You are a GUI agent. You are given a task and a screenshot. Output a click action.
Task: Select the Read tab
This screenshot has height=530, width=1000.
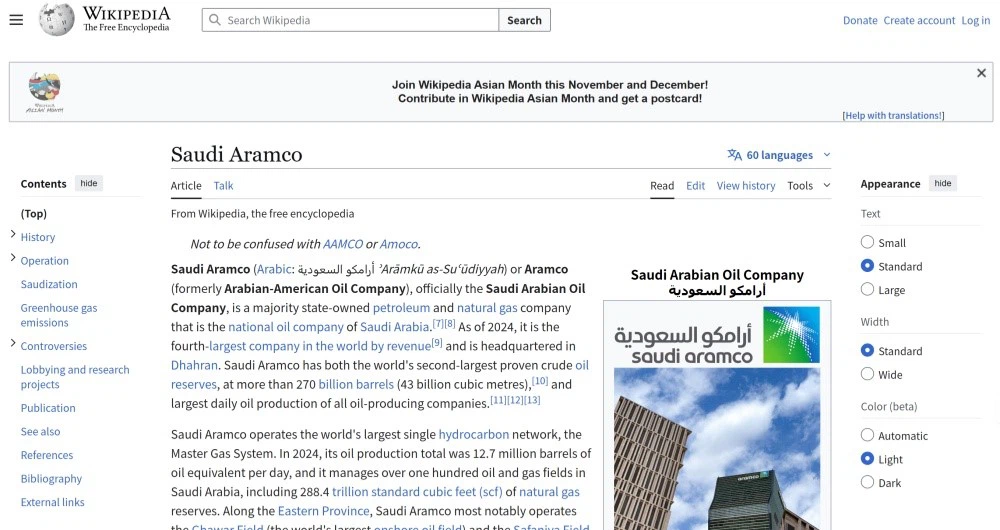pos(662,186)
